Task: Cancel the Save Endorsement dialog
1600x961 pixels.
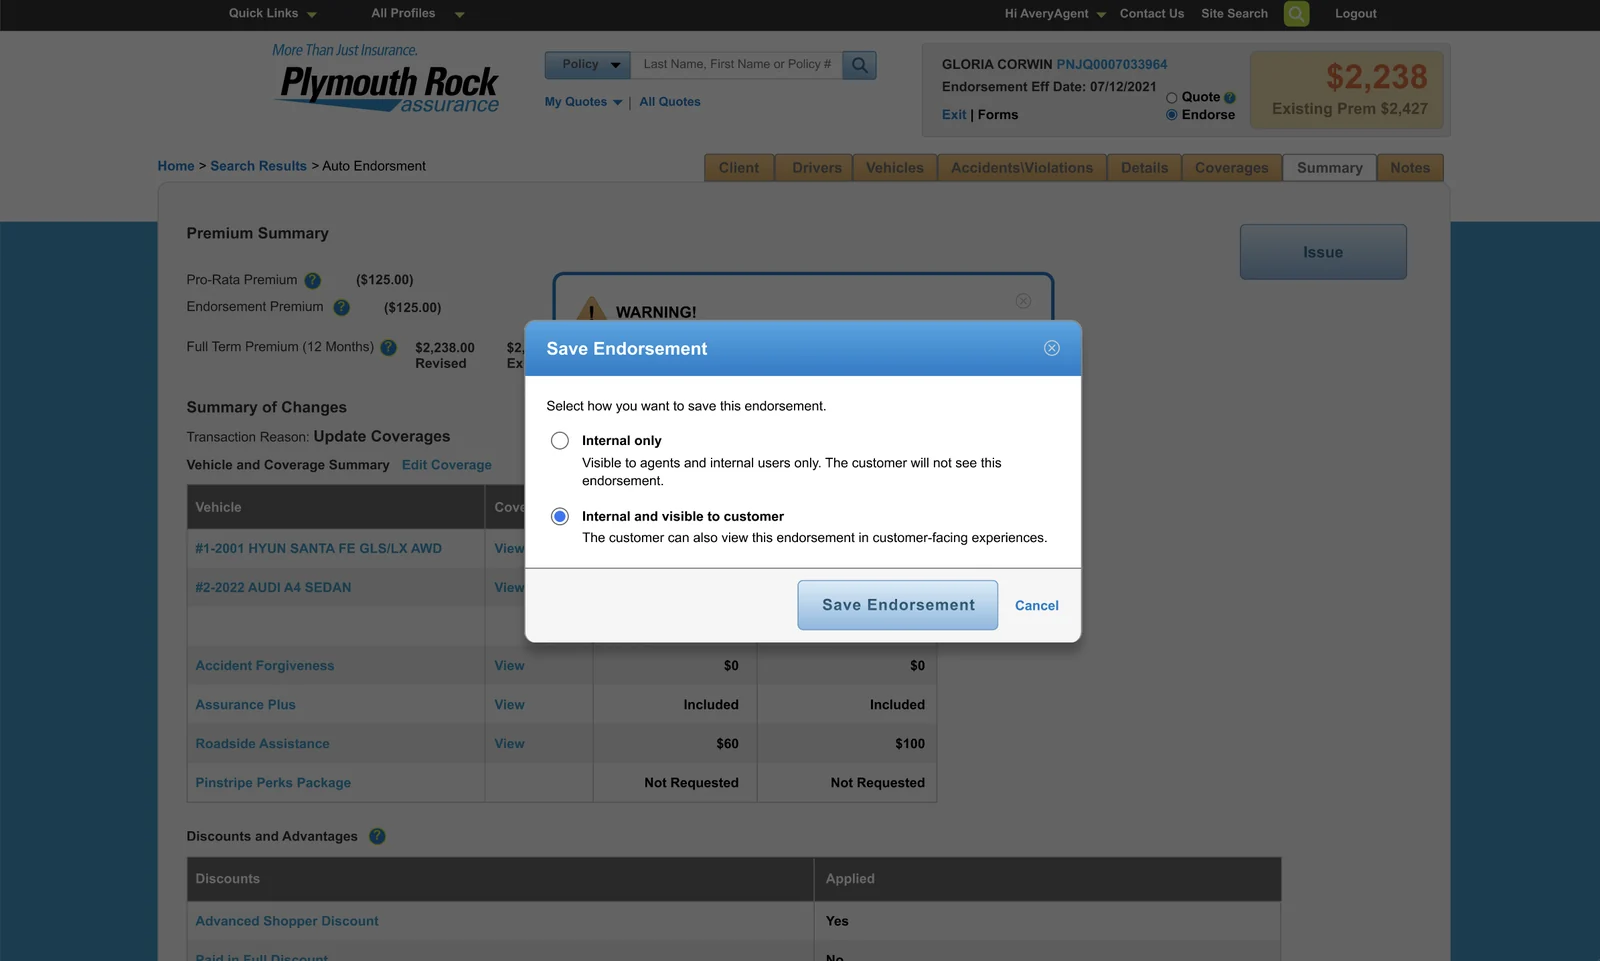Action: pyautogui.click(x=1037, y=606)
